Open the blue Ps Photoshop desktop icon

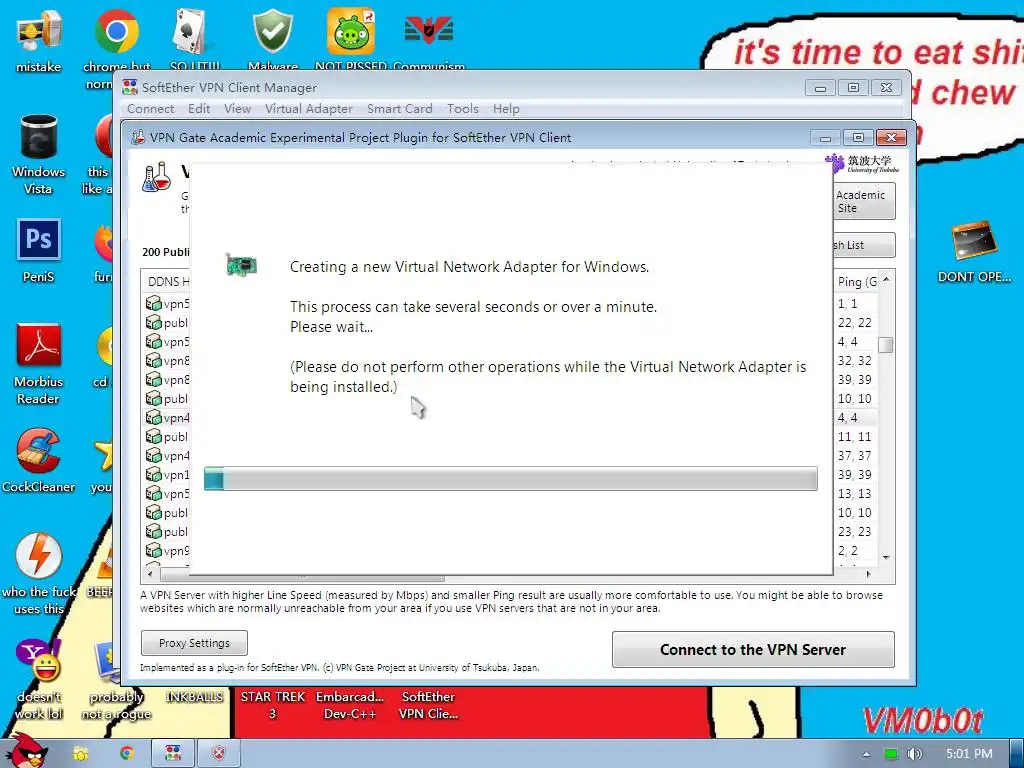pos(39,240)
